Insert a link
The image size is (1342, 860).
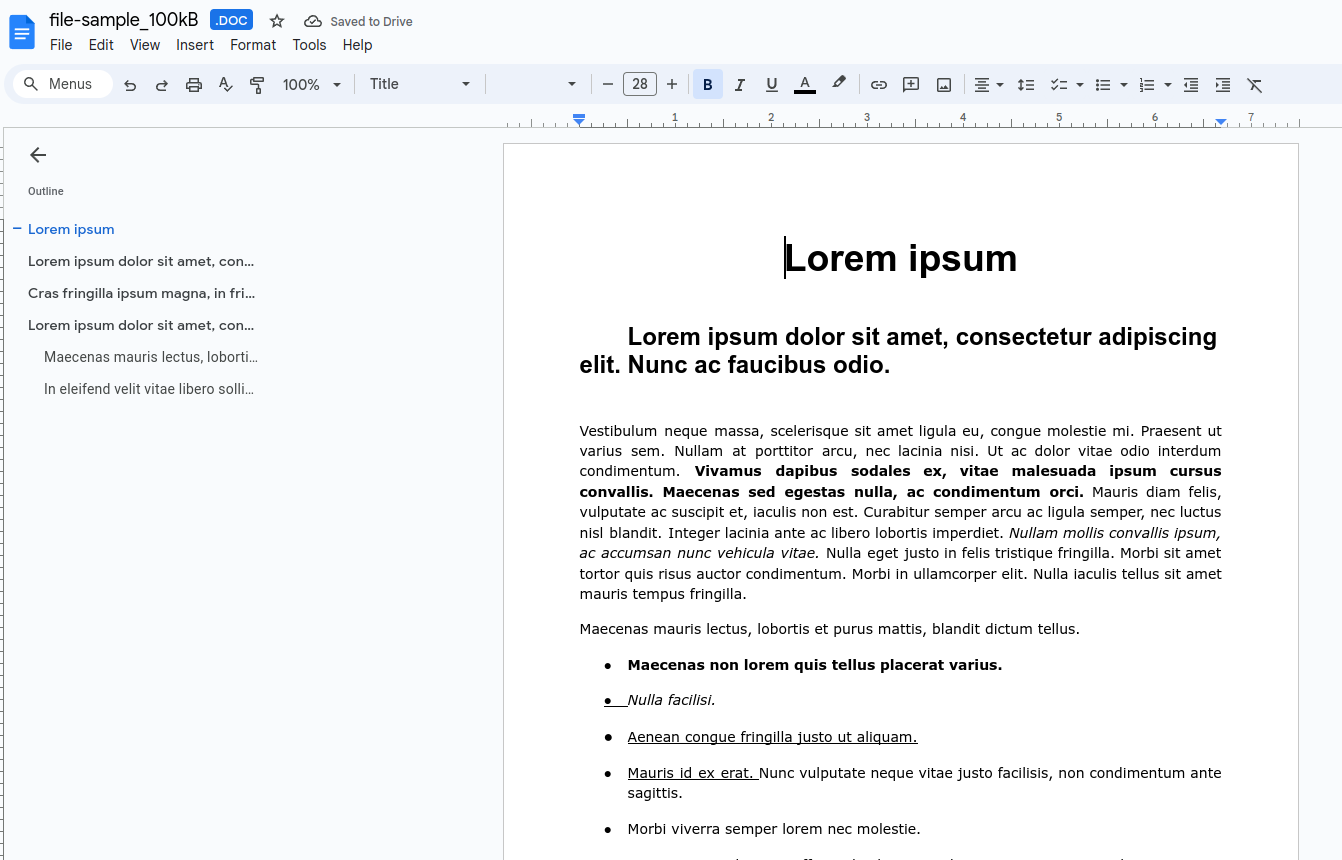click(x=879, y=85)
